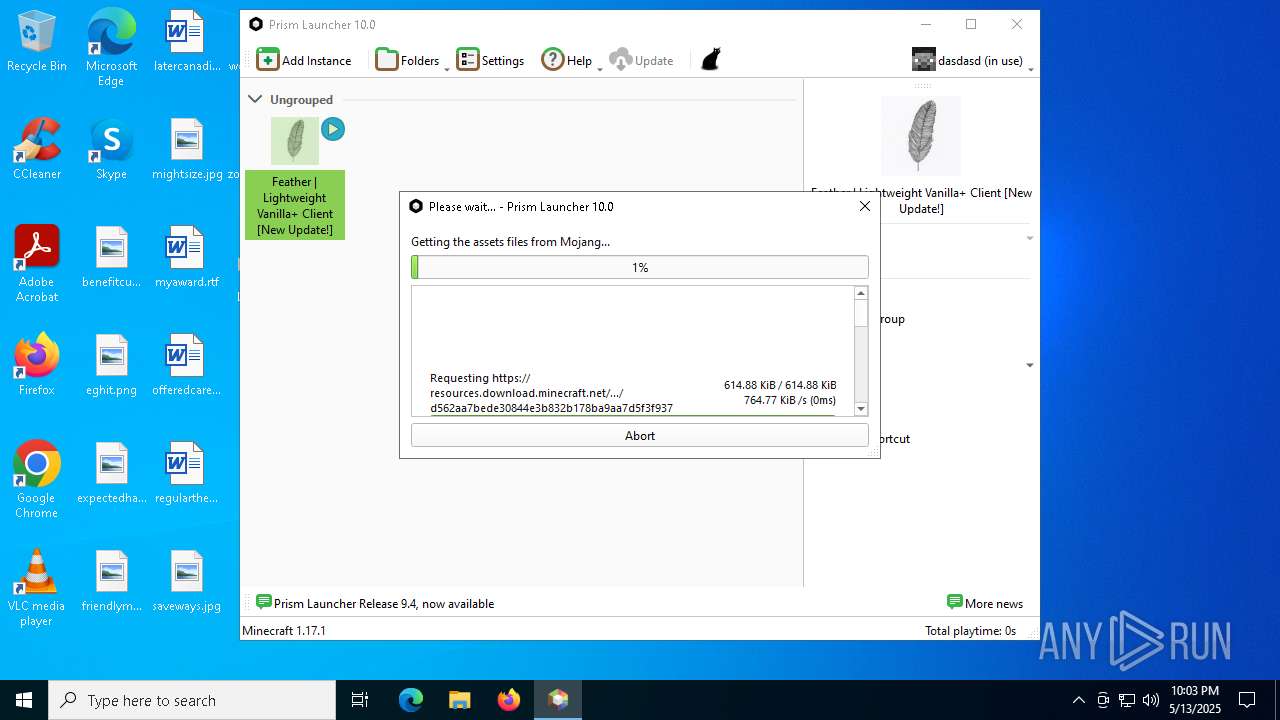Show hidden system tray icons
The width and height of the screenshot is (1280, 720).
click(1078, 700)
